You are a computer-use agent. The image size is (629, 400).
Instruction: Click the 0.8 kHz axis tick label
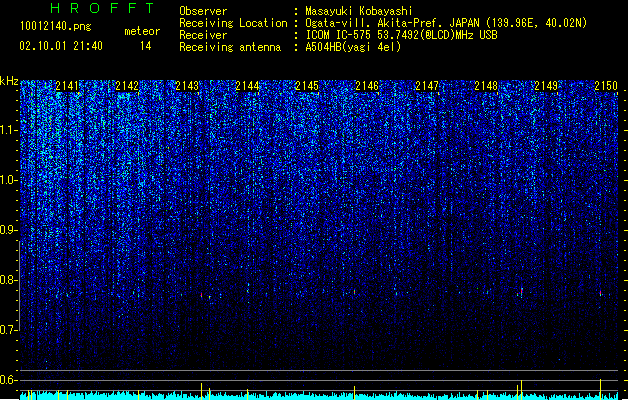9,280
